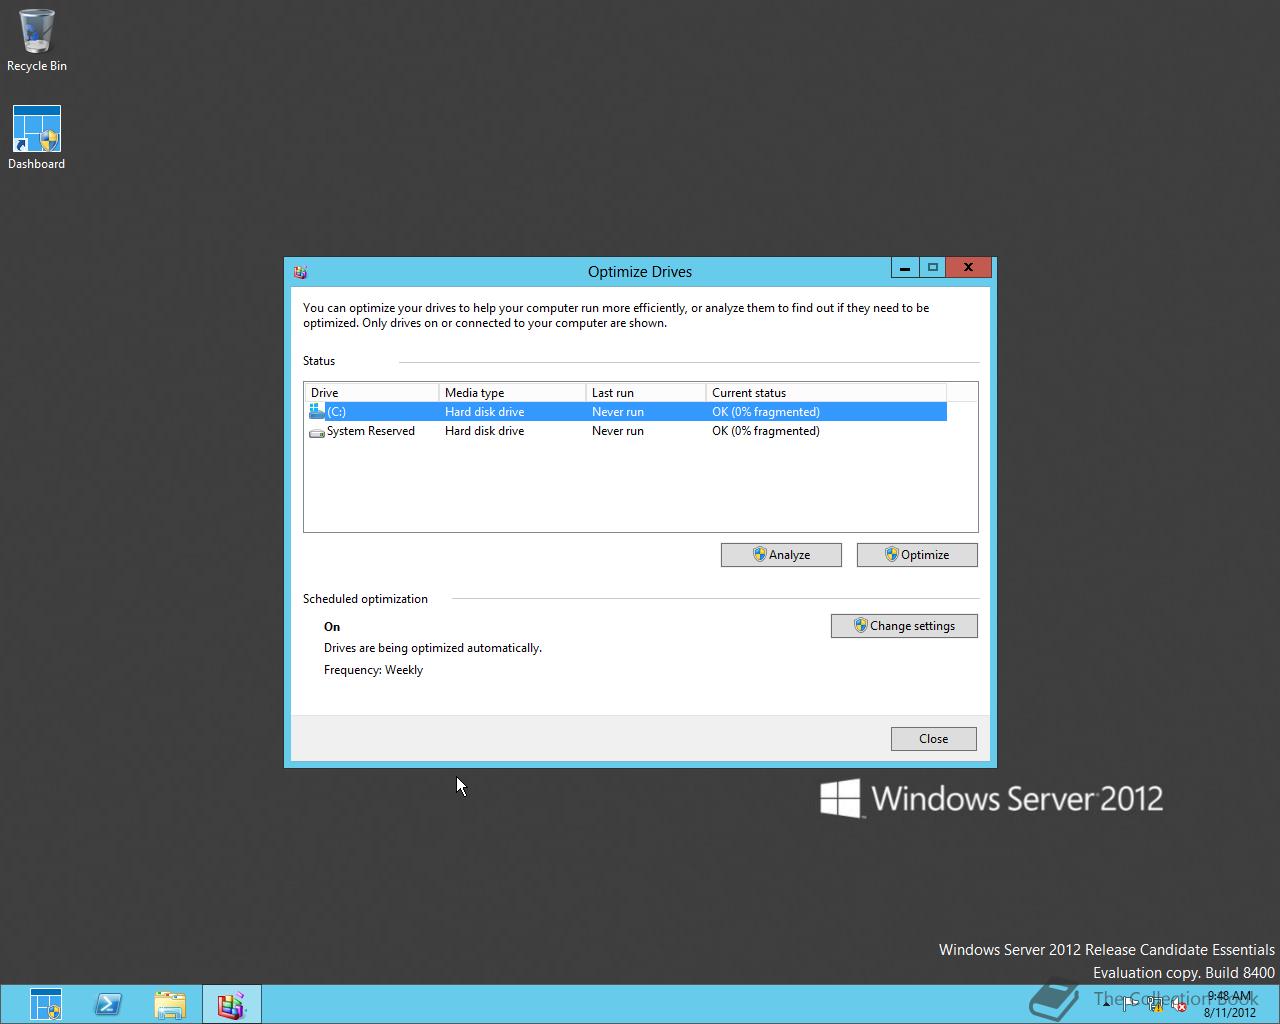
Task: Open Change settings for scheduled optimization
Action: pyautogui.click(x=904, y=626)
